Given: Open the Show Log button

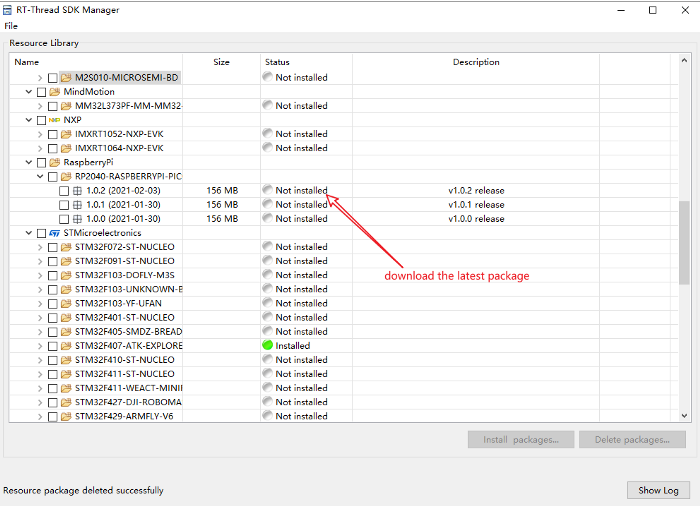Looking at the screenshot, I should coord(658,490).
